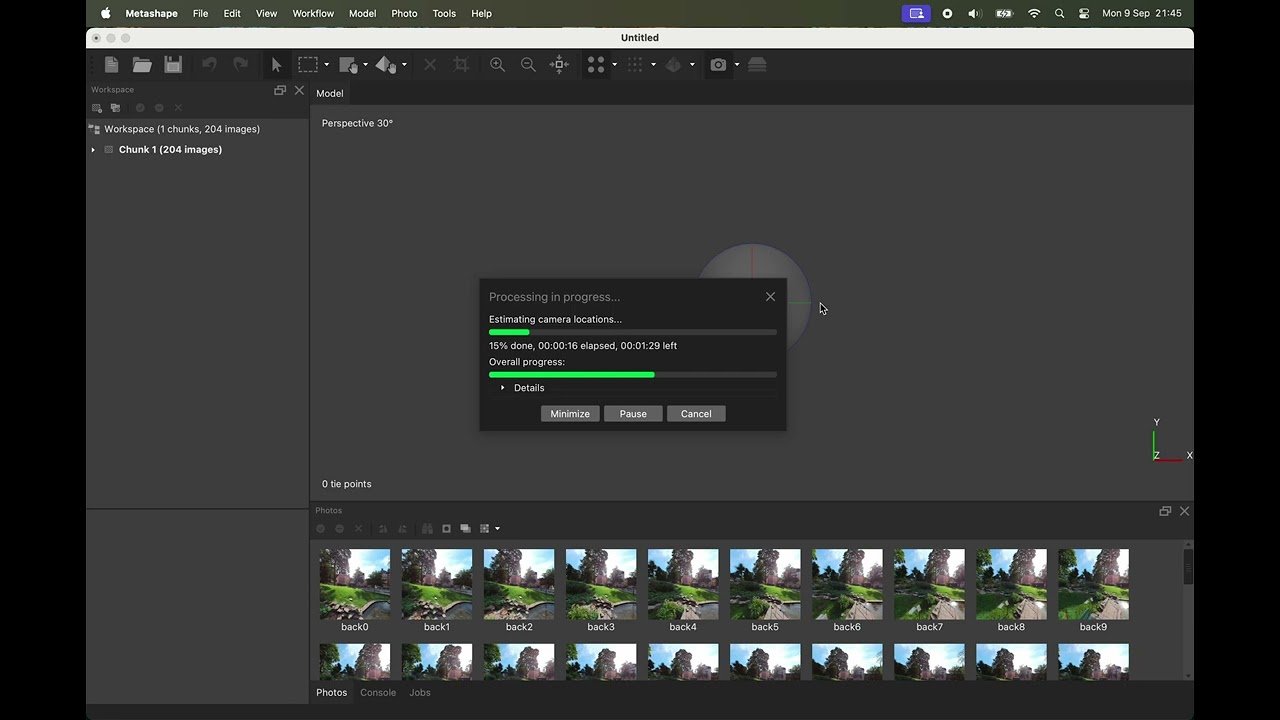Image resolution: width=1280 pixels, height=720 pixels.
Task: Click the disable cameras icon in Photos panel
Action: [340, 529]
